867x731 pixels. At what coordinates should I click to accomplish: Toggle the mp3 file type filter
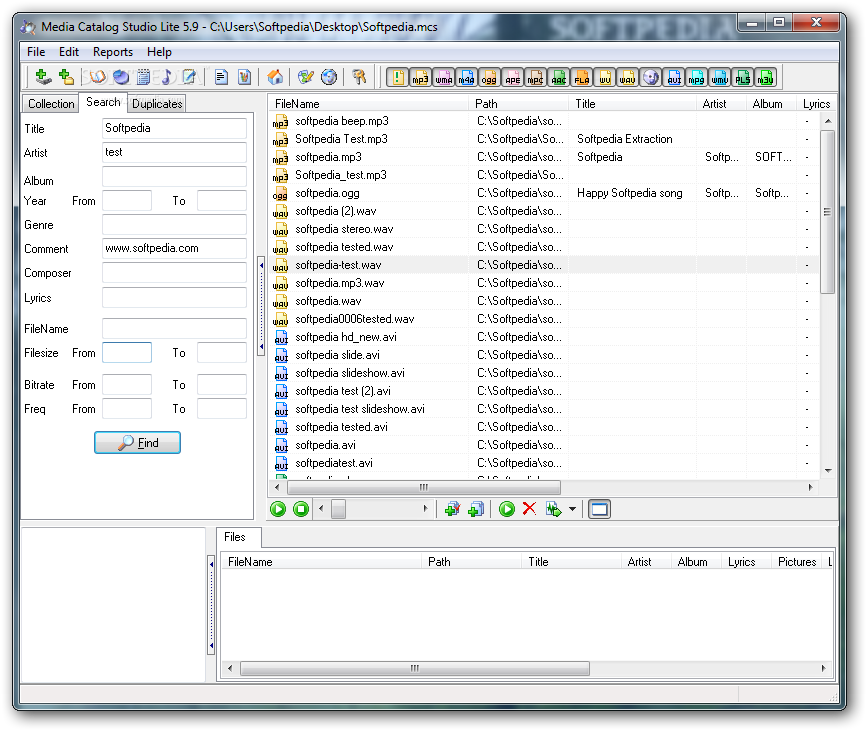(x=420, y=77)
